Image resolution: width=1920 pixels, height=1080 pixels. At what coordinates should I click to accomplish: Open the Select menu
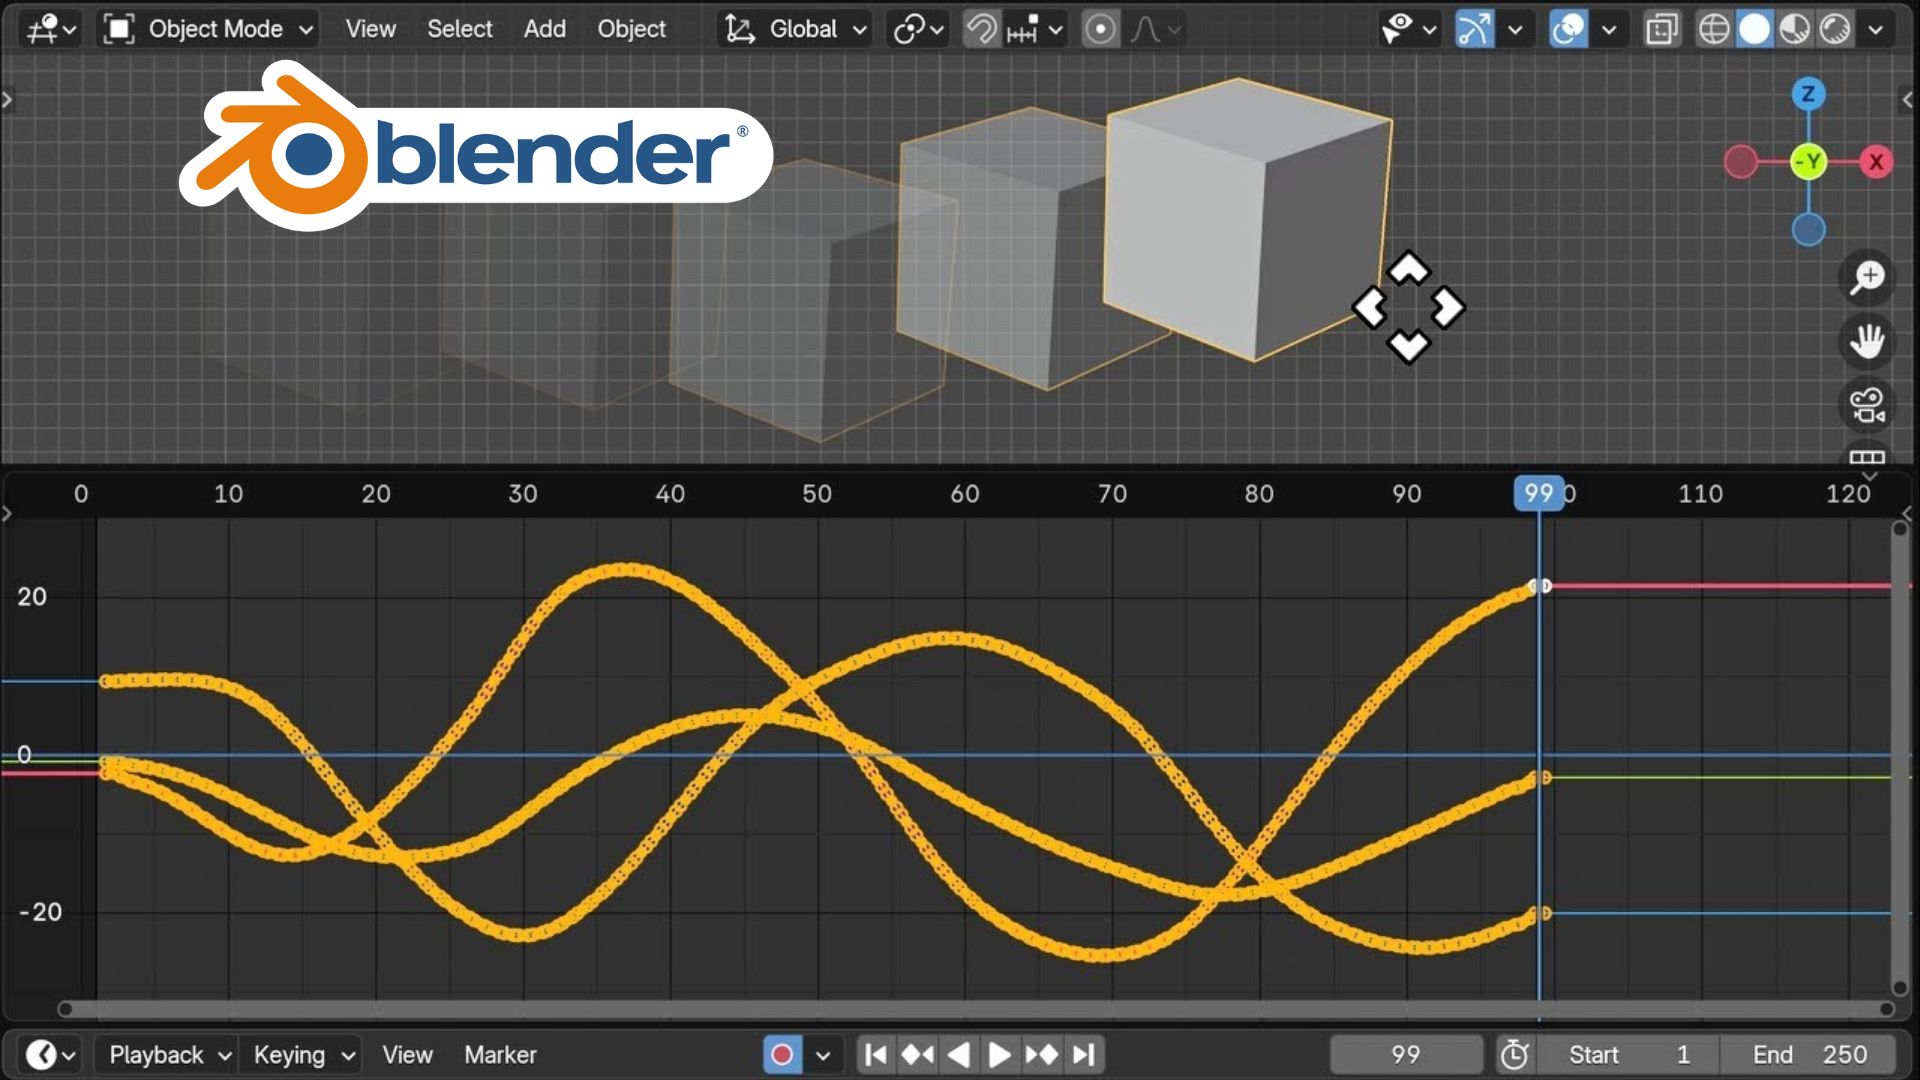[460, 29]
